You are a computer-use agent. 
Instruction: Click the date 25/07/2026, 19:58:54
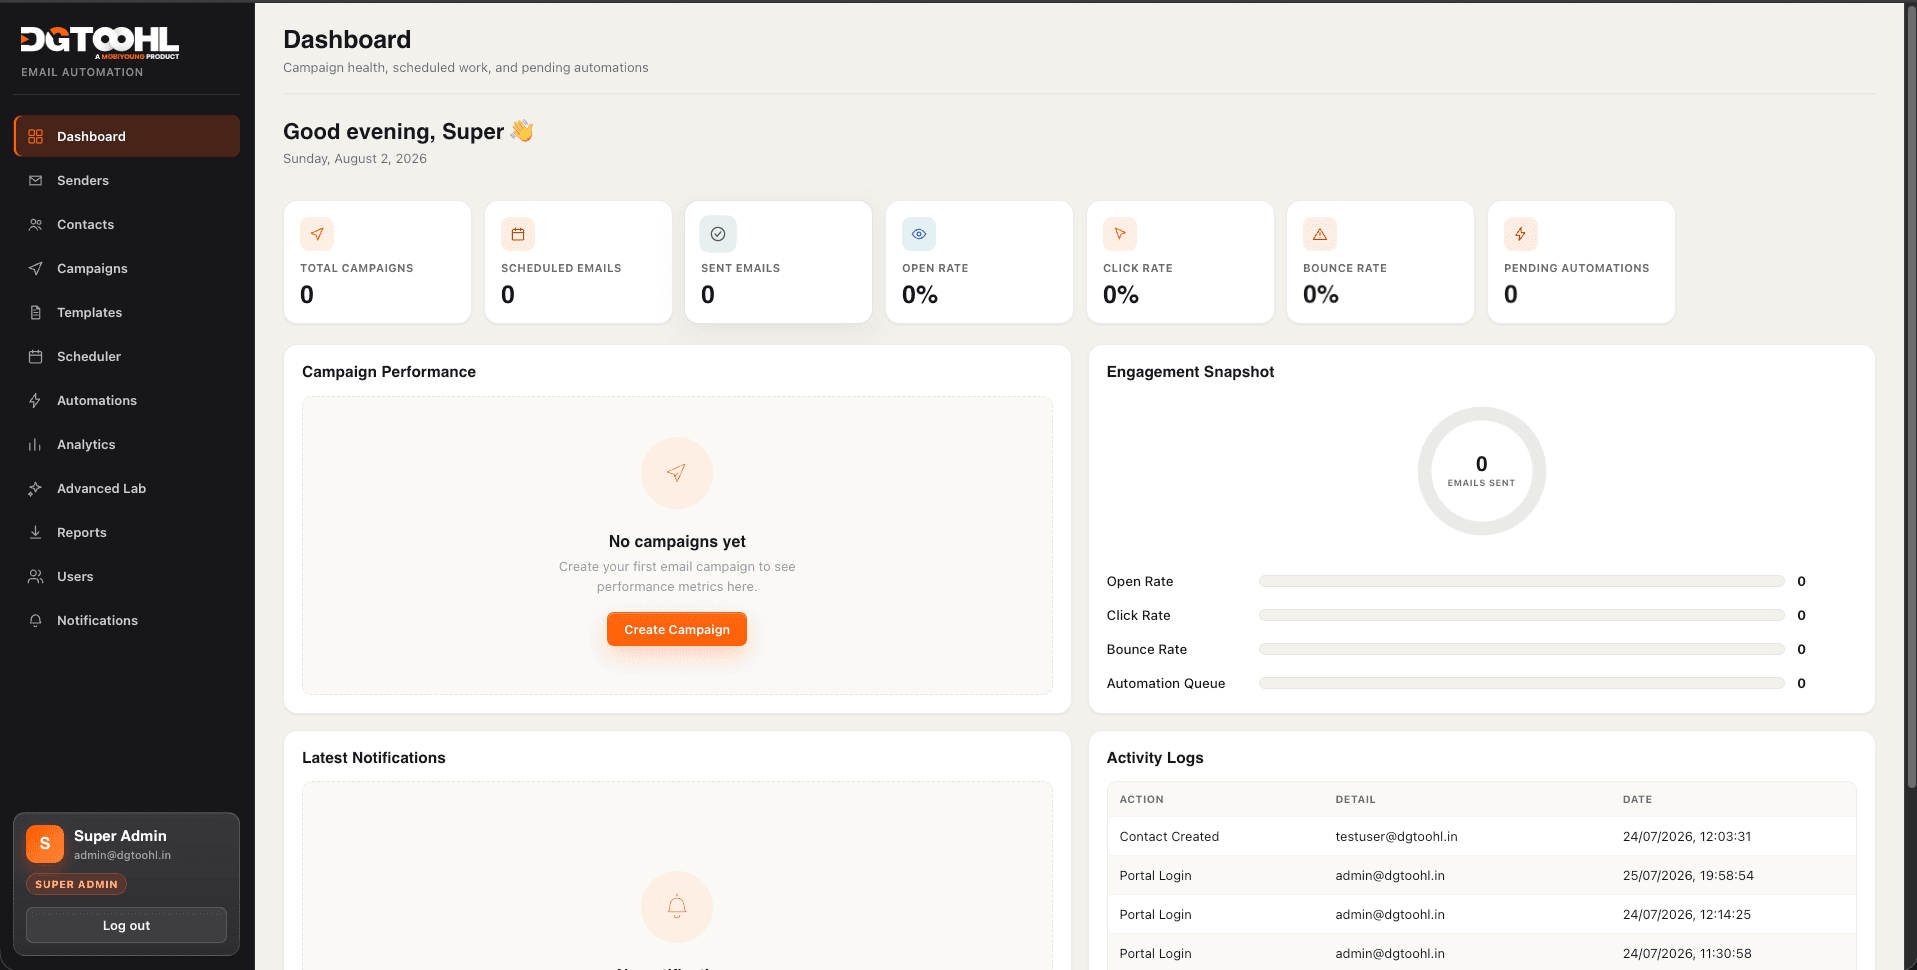[x=1688, y=875]
